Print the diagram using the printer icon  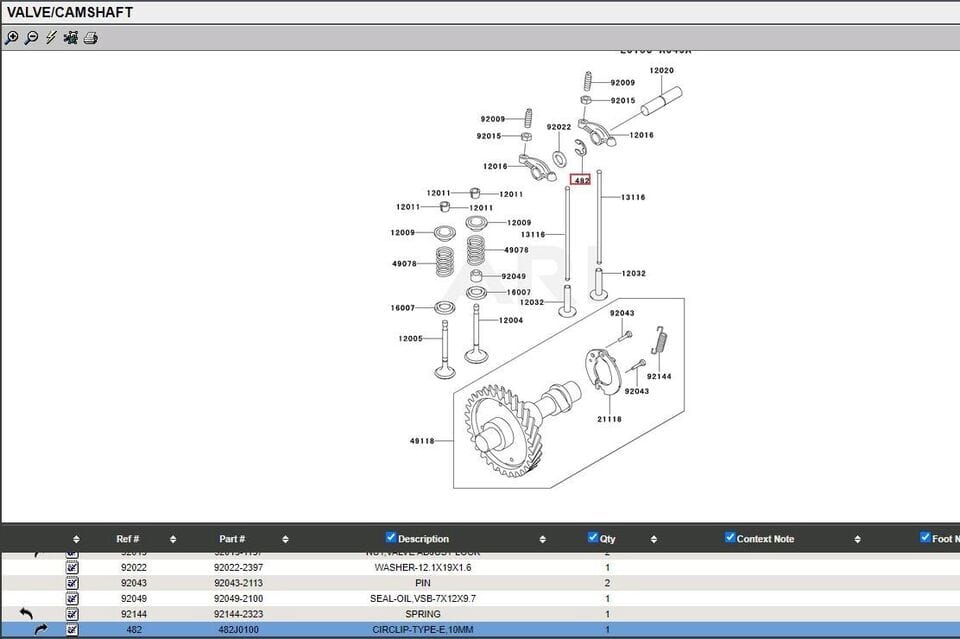tap(90, 38)
